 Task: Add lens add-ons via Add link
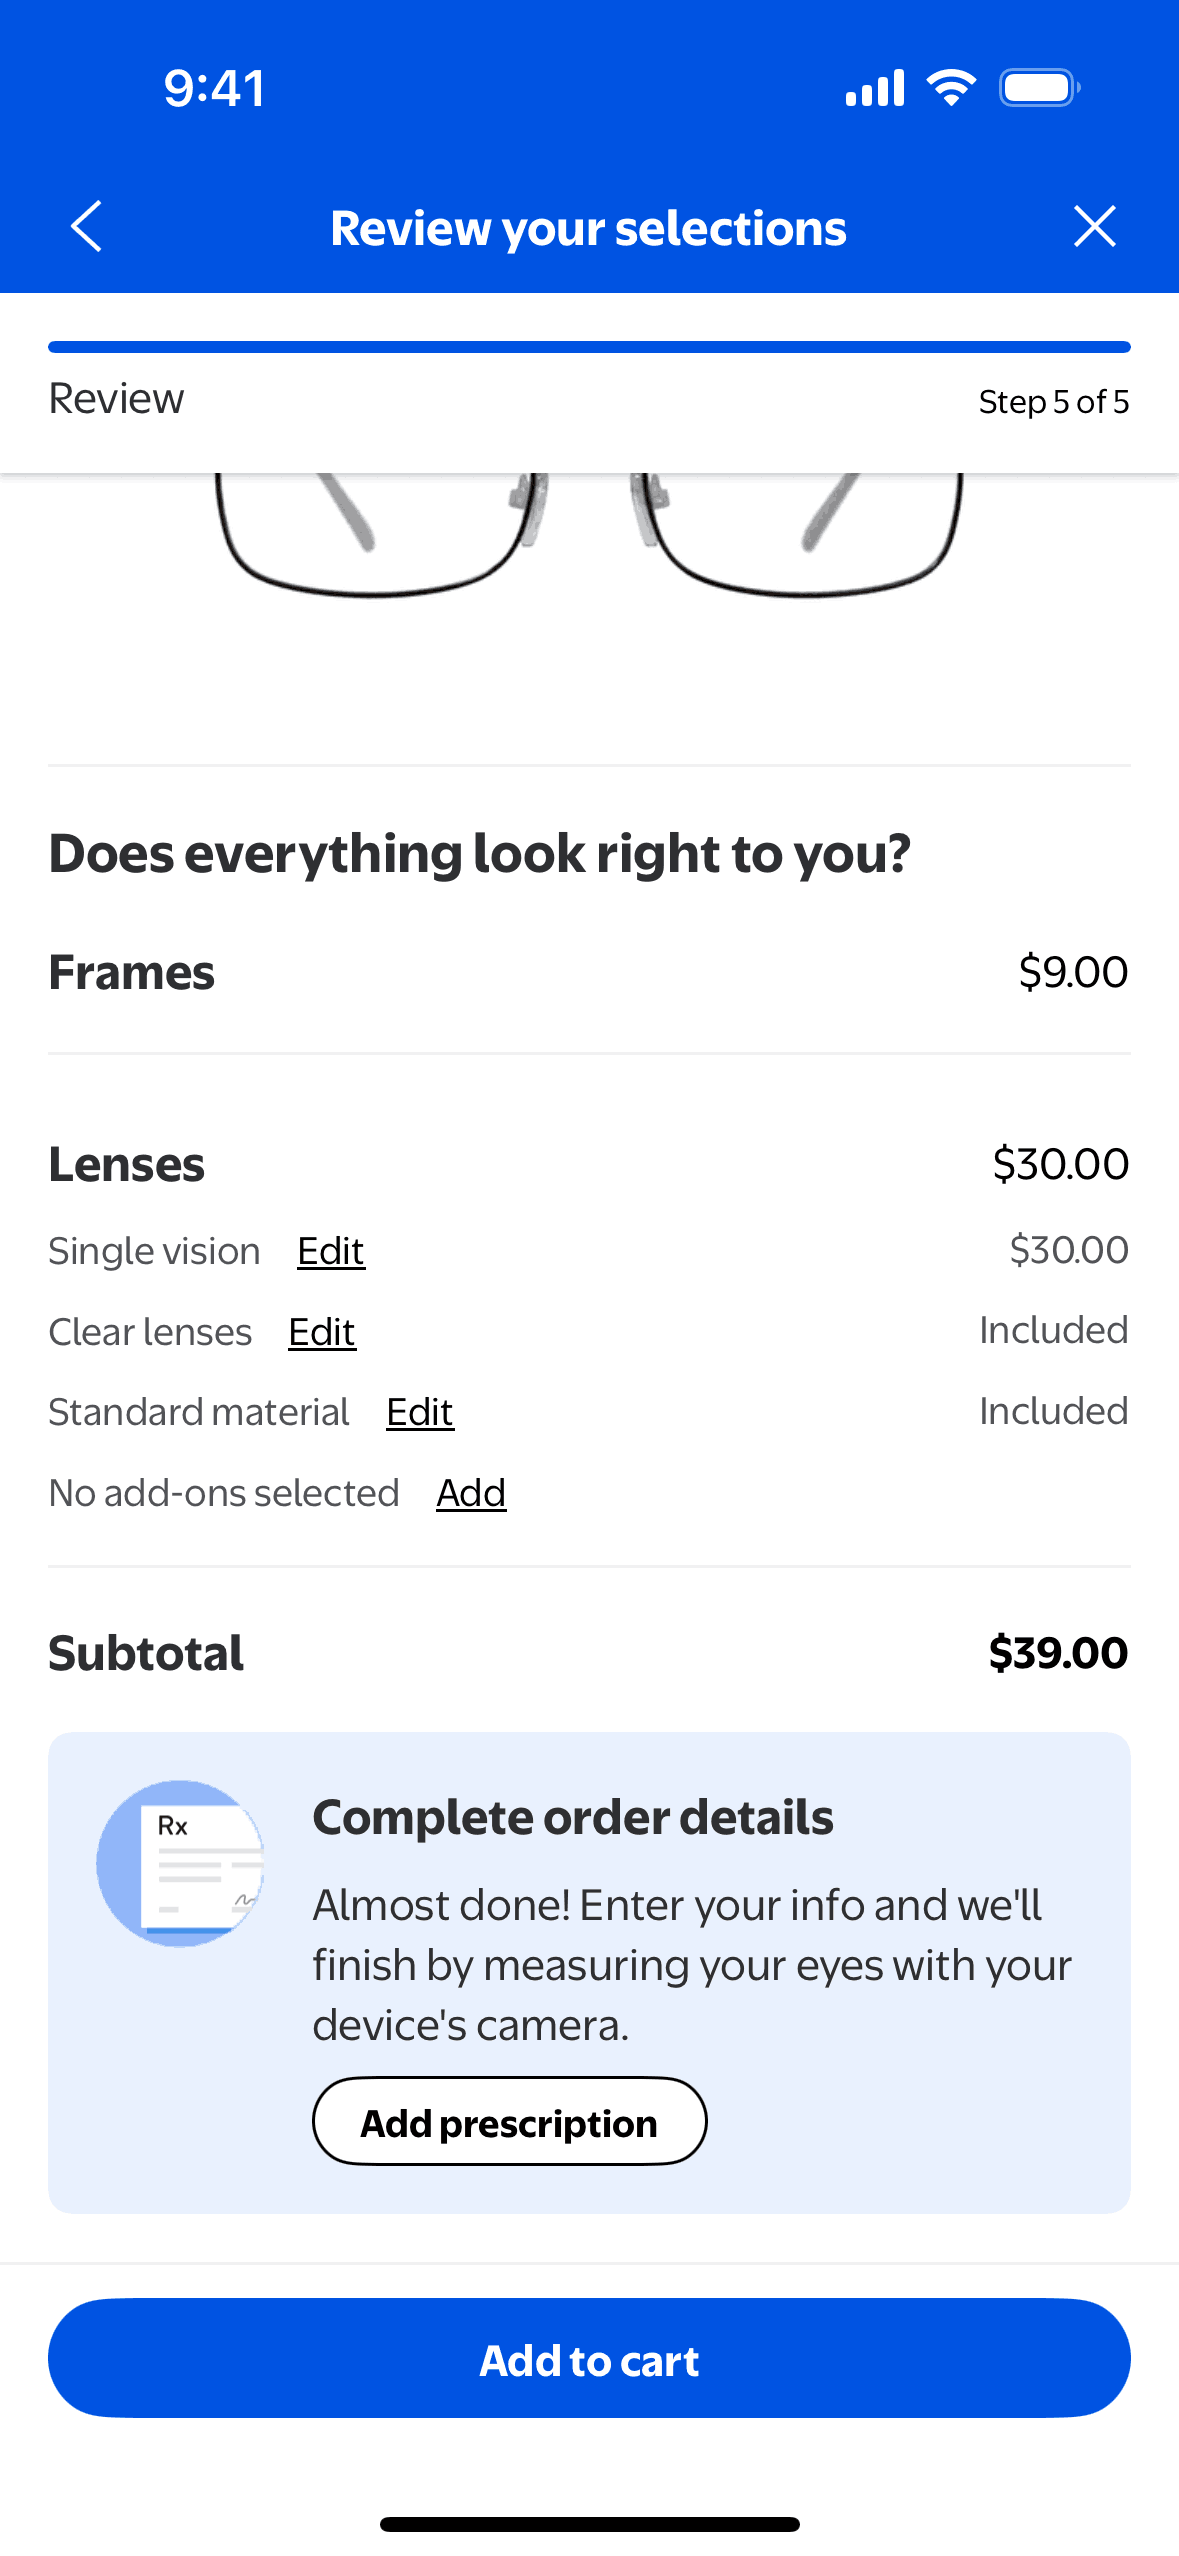[471, 1493]
